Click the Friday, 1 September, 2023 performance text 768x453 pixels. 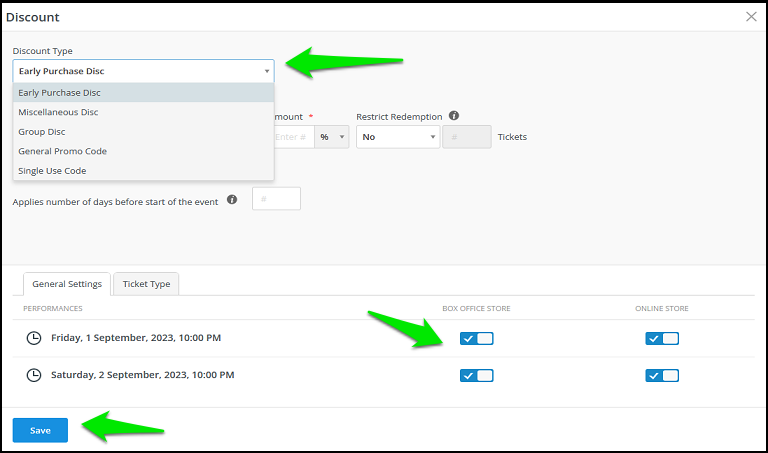(136, 338)
